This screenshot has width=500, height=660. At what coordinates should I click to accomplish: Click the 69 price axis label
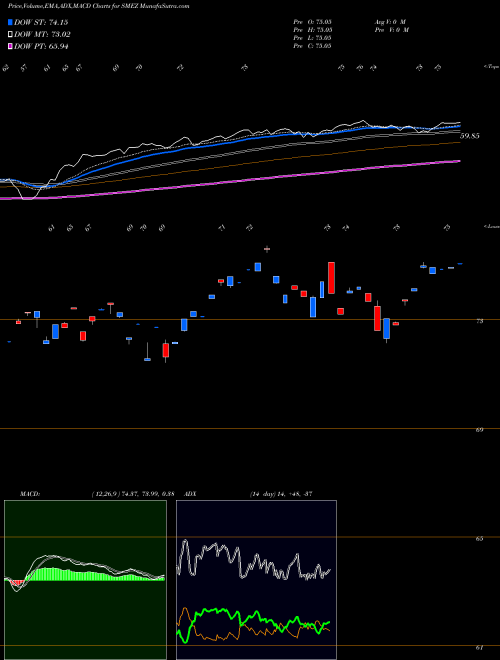click(x=479, y=430)
